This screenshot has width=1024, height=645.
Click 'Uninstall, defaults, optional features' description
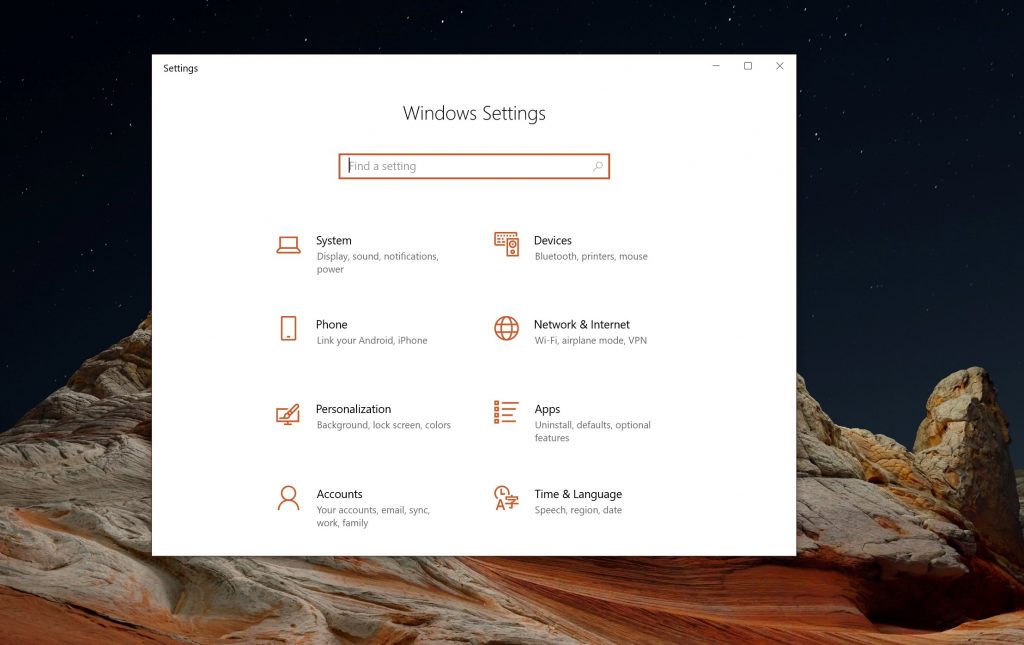tap(592, 432)
